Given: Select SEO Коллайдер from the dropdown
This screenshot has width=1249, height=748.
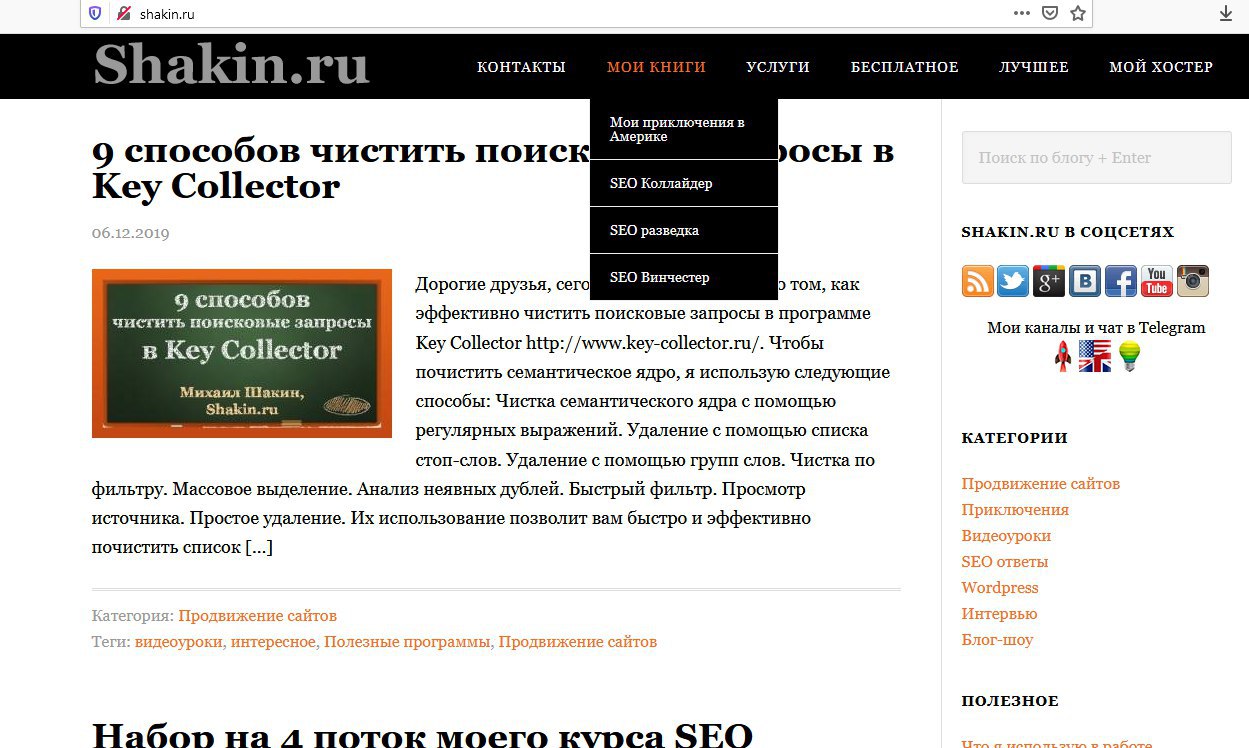Looking at the screenshot, I should (684, 183).
